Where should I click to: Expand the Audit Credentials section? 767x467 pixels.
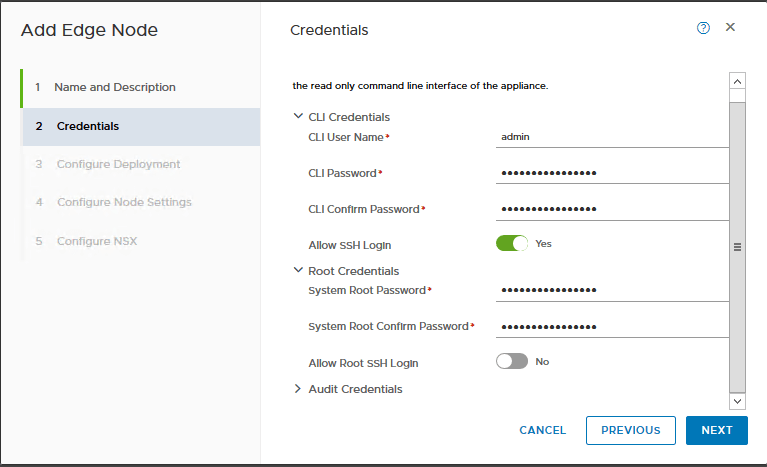coord(298,389)
